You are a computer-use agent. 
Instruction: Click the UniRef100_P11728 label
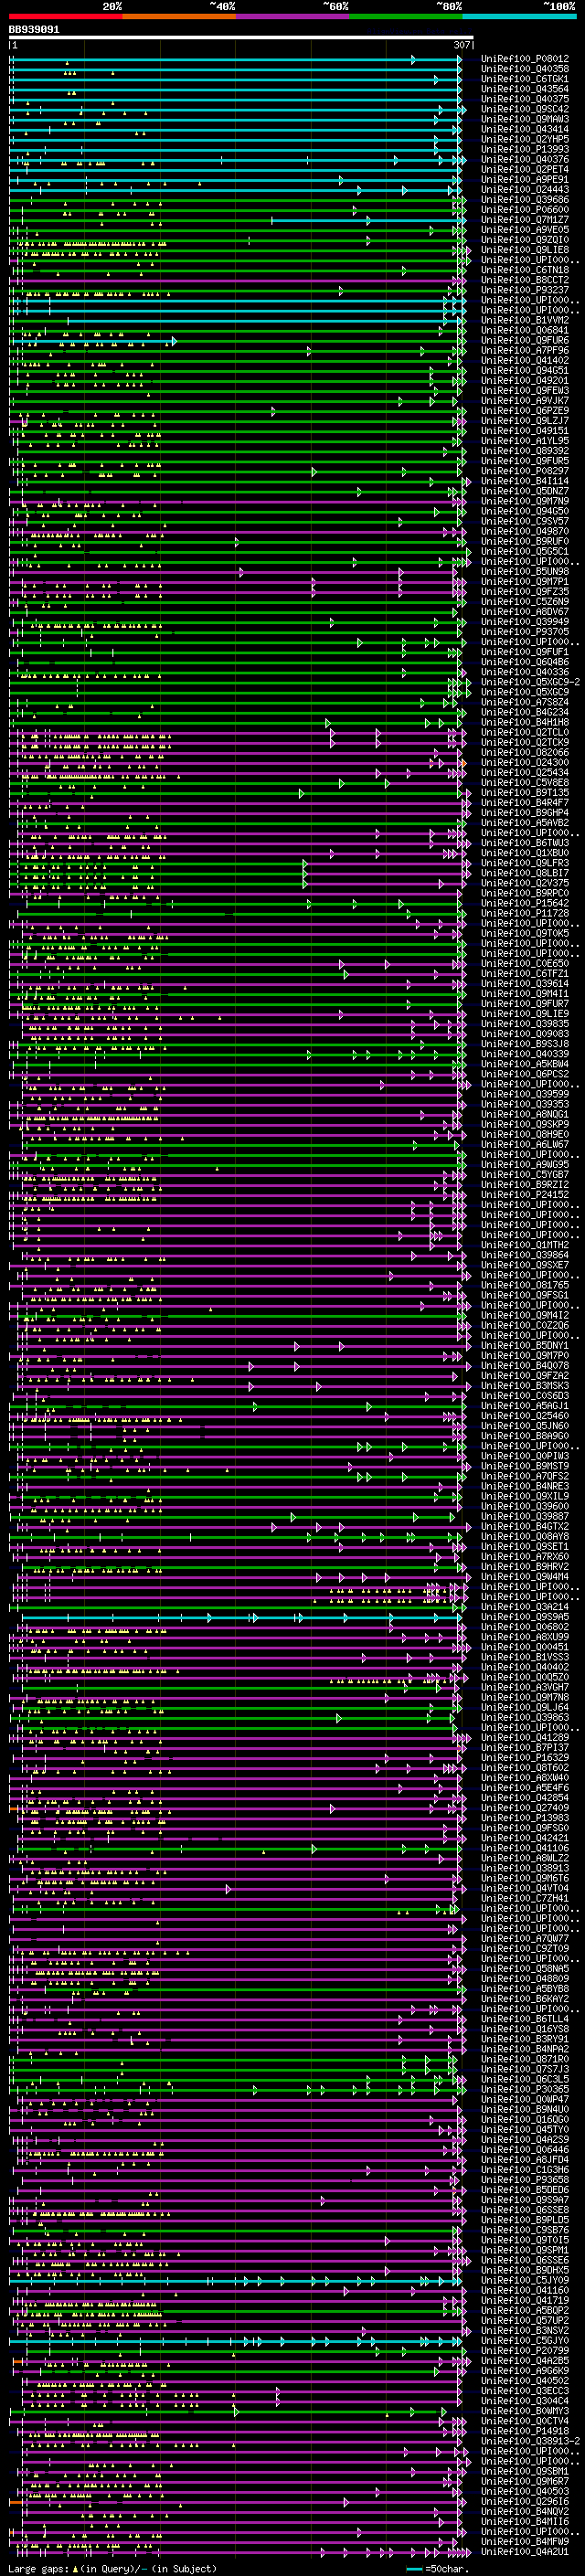coord(525,913)
